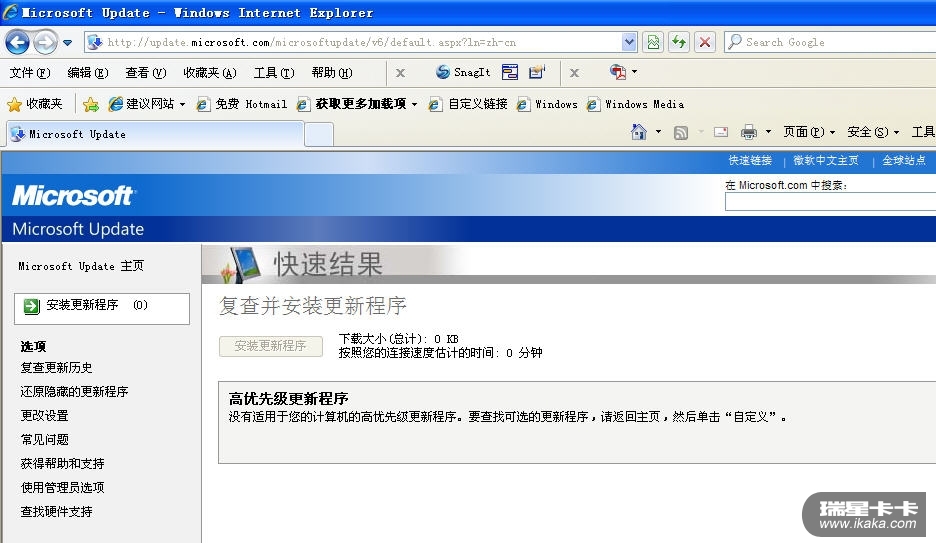
Task: Click the address bar URL field
Action: [x=361, y=42]
